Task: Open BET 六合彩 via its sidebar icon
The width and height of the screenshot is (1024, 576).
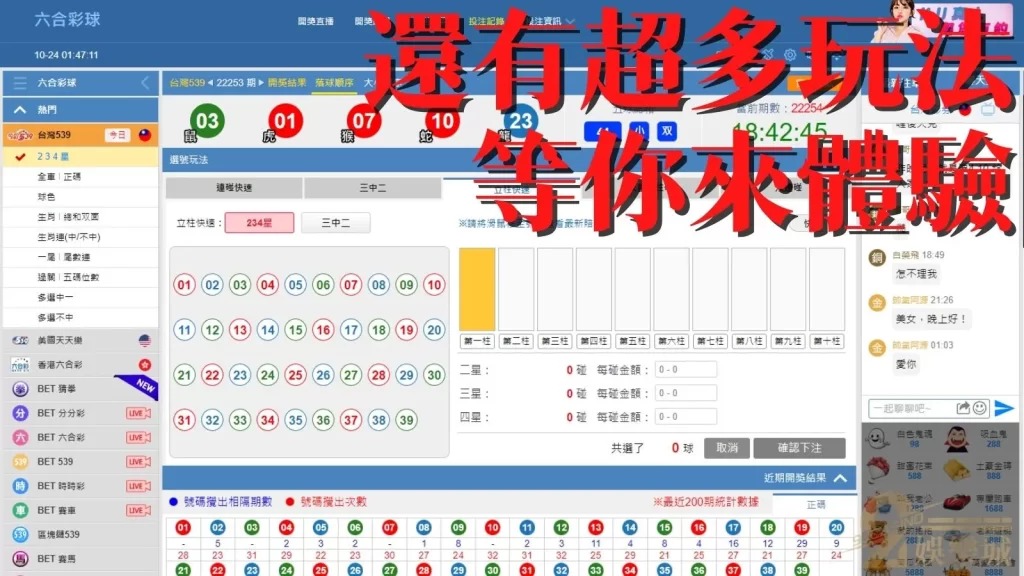Action: click(20, 438)
